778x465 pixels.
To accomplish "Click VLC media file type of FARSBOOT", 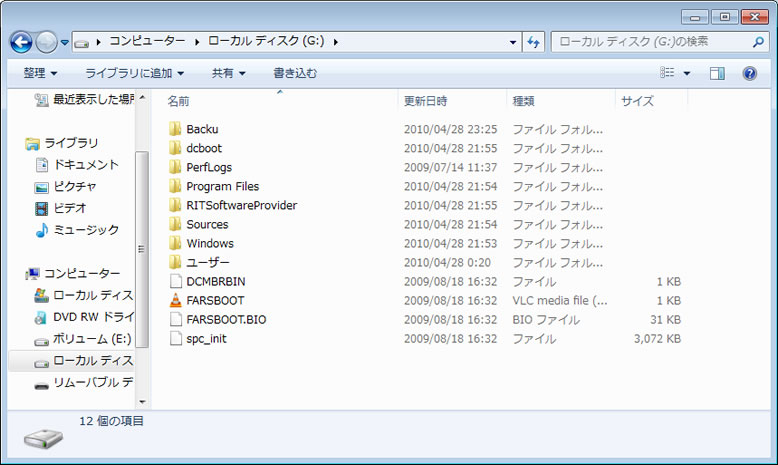I will pos(560,300).
